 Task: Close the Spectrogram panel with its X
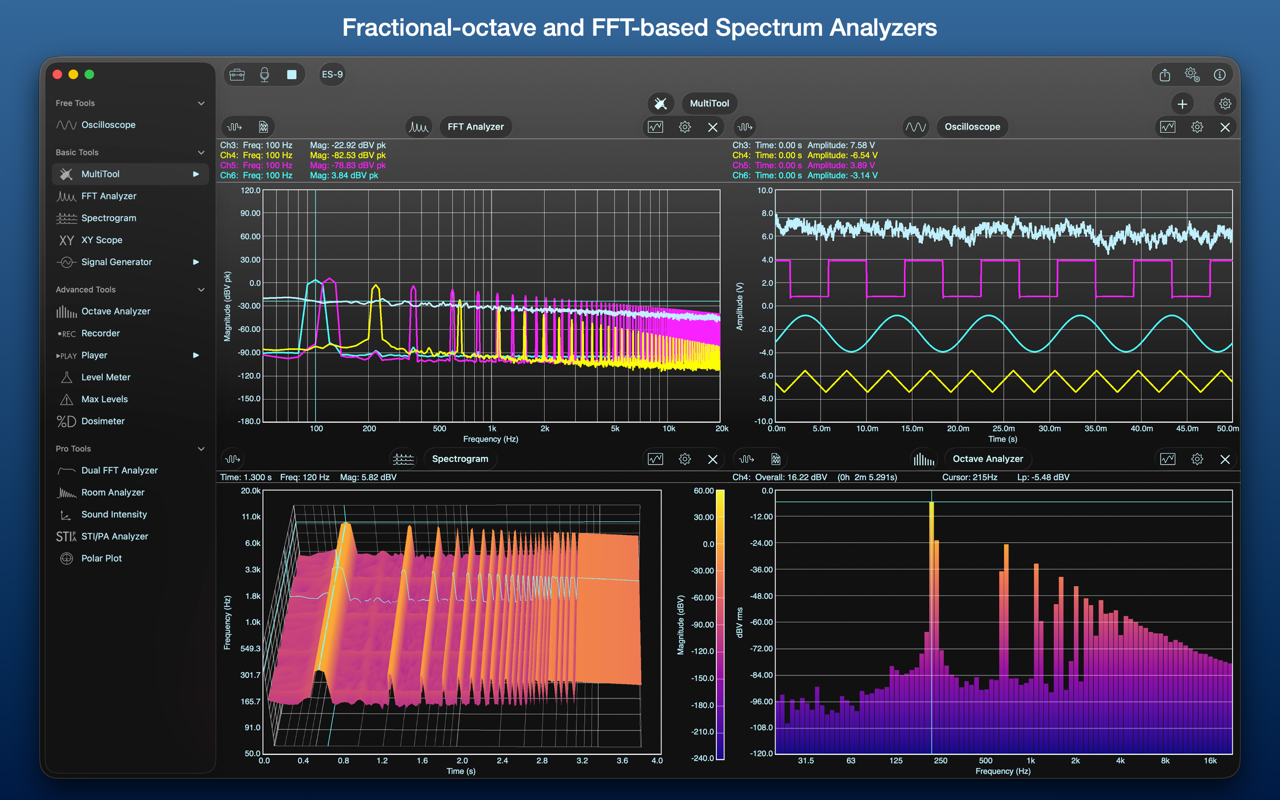coord(713,459)
